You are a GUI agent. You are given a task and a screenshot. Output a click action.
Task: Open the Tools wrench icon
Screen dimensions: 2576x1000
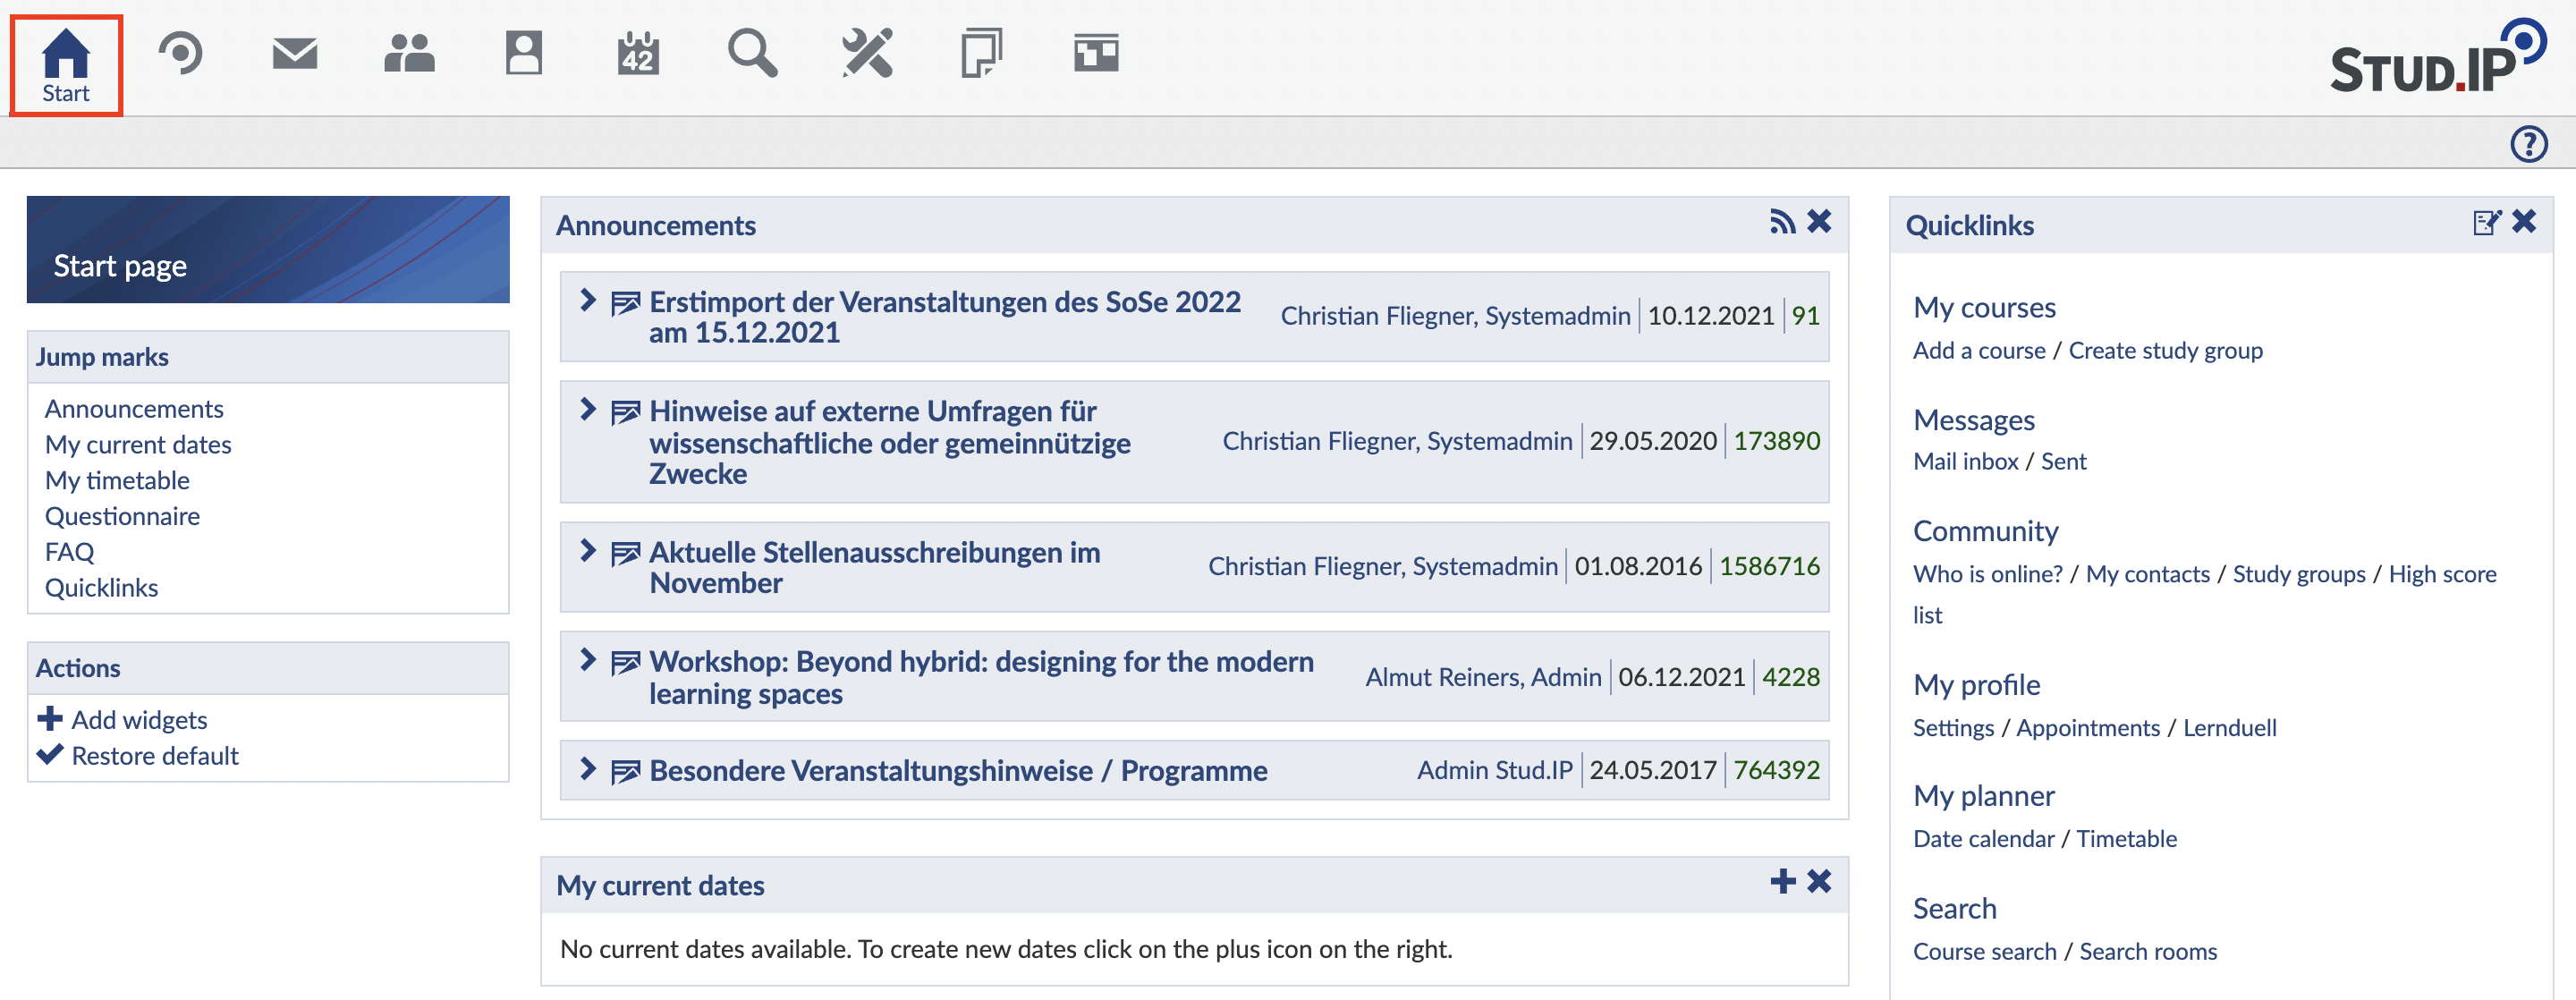(866, 53)
